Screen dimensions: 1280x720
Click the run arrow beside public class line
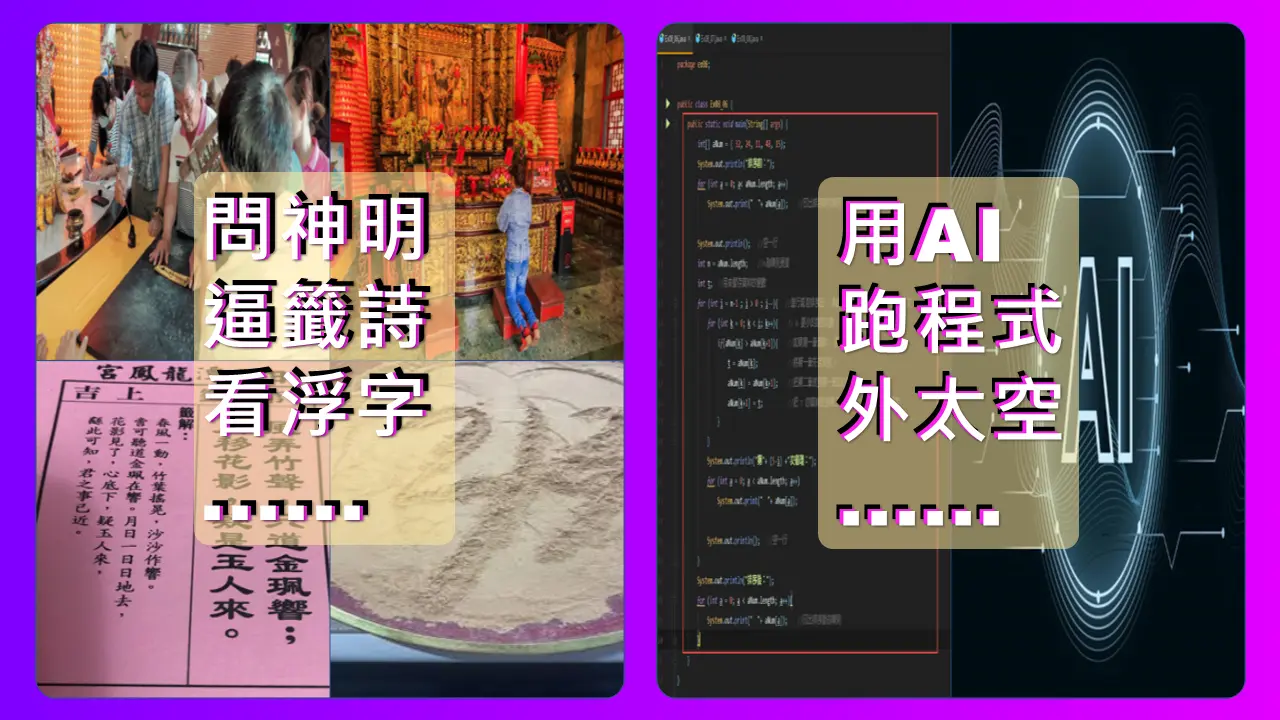(668, 104)
